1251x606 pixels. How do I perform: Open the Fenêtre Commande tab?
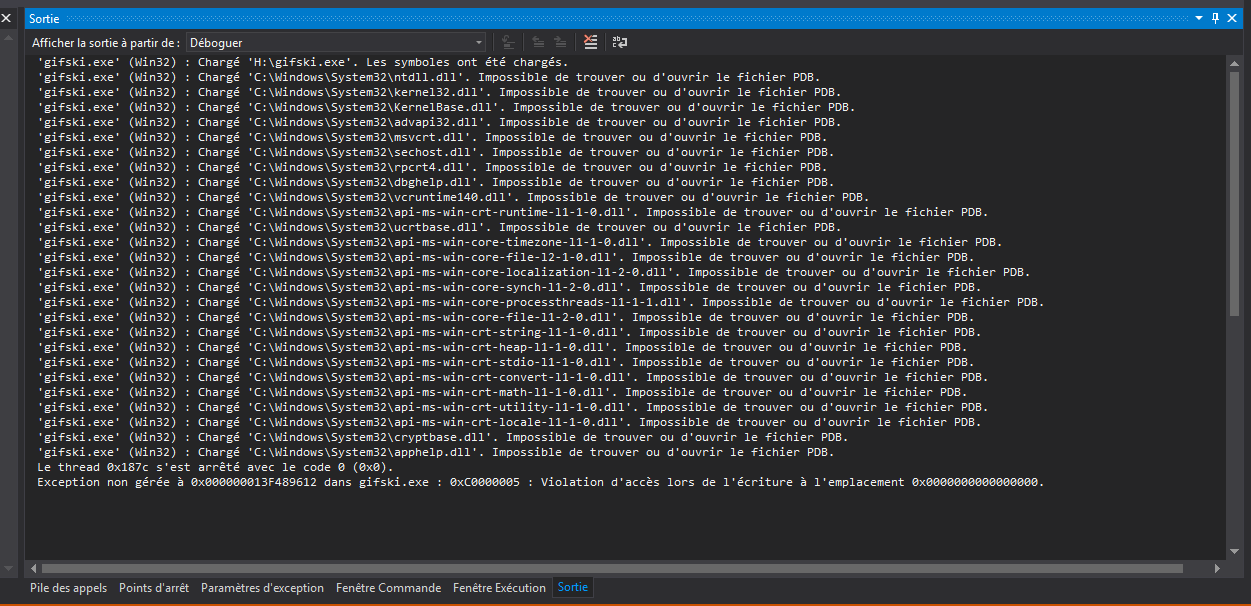tap(388, 588)
